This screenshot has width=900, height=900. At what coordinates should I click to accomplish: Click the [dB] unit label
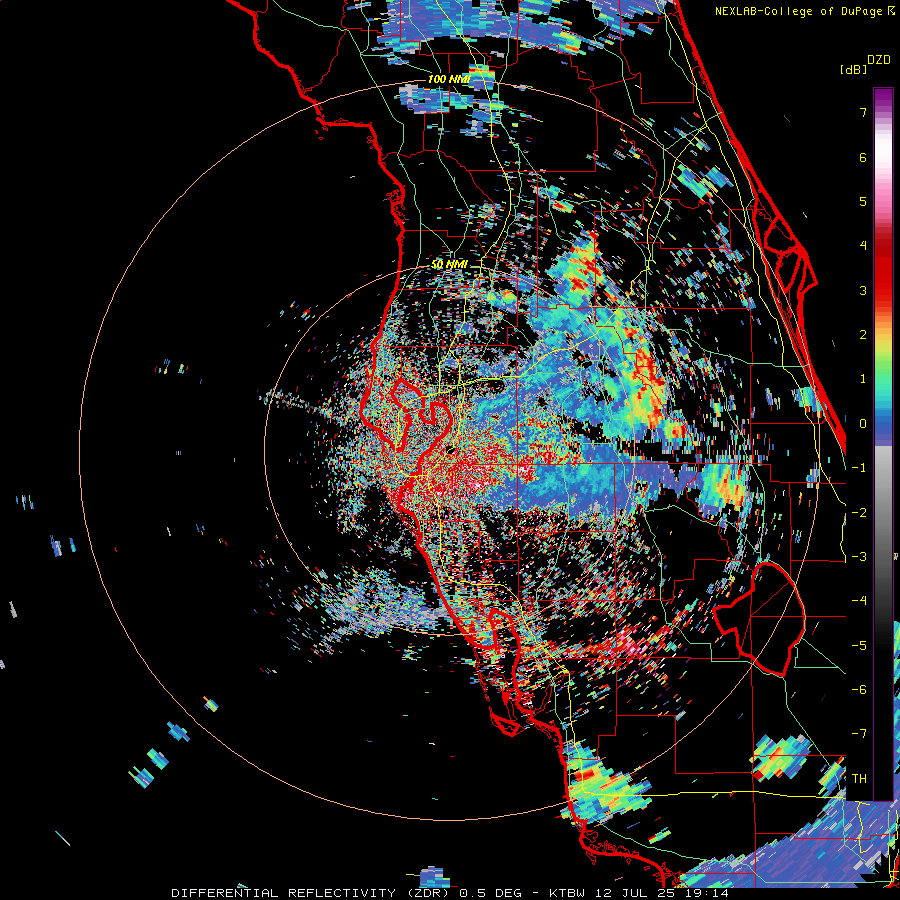coord(853,69)
